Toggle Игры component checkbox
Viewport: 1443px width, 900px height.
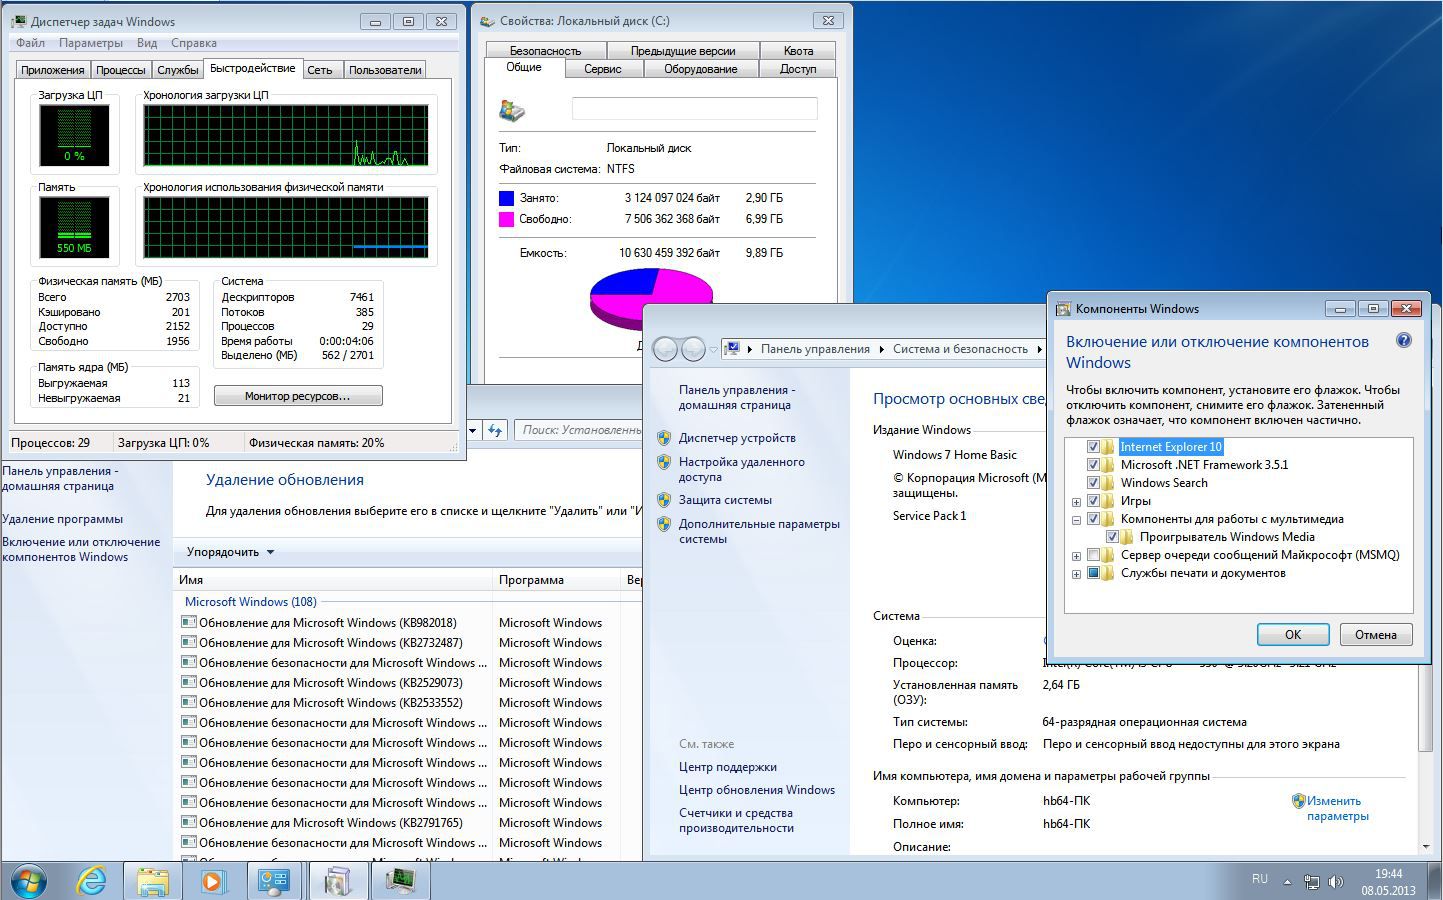point(1093,501)
